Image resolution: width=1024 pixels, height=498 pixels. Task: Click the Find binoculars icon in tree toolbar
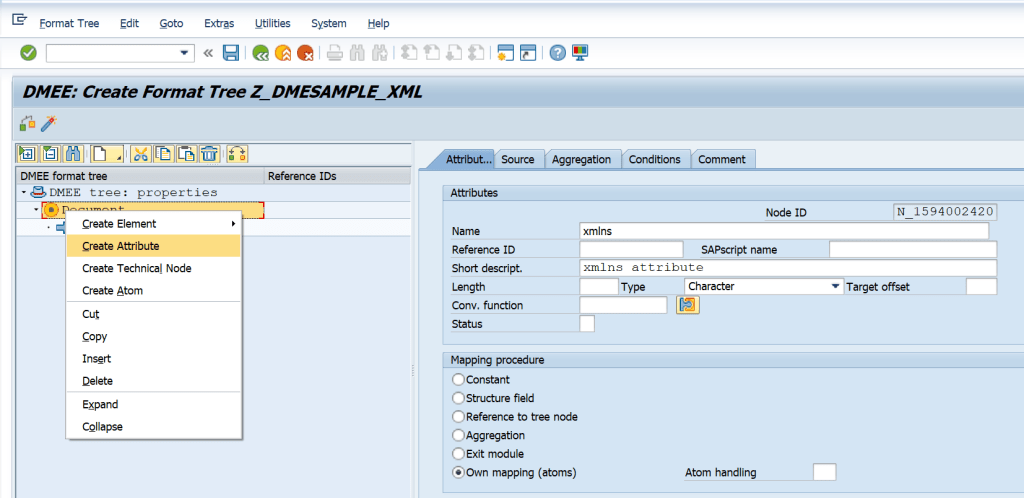[x=74, y=154]
